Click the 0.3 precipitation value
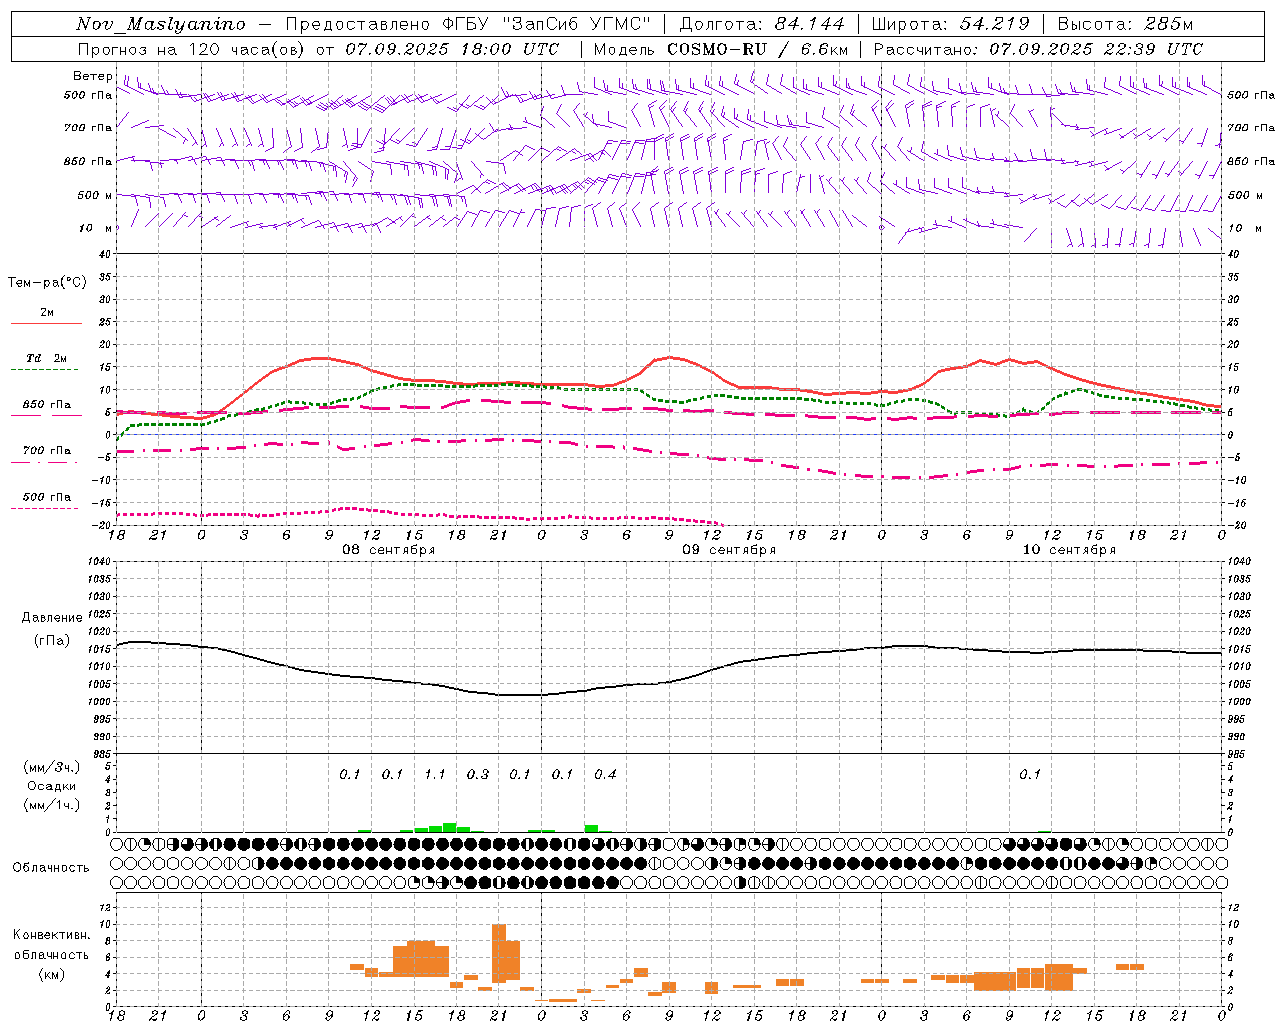 click(478, 775)
